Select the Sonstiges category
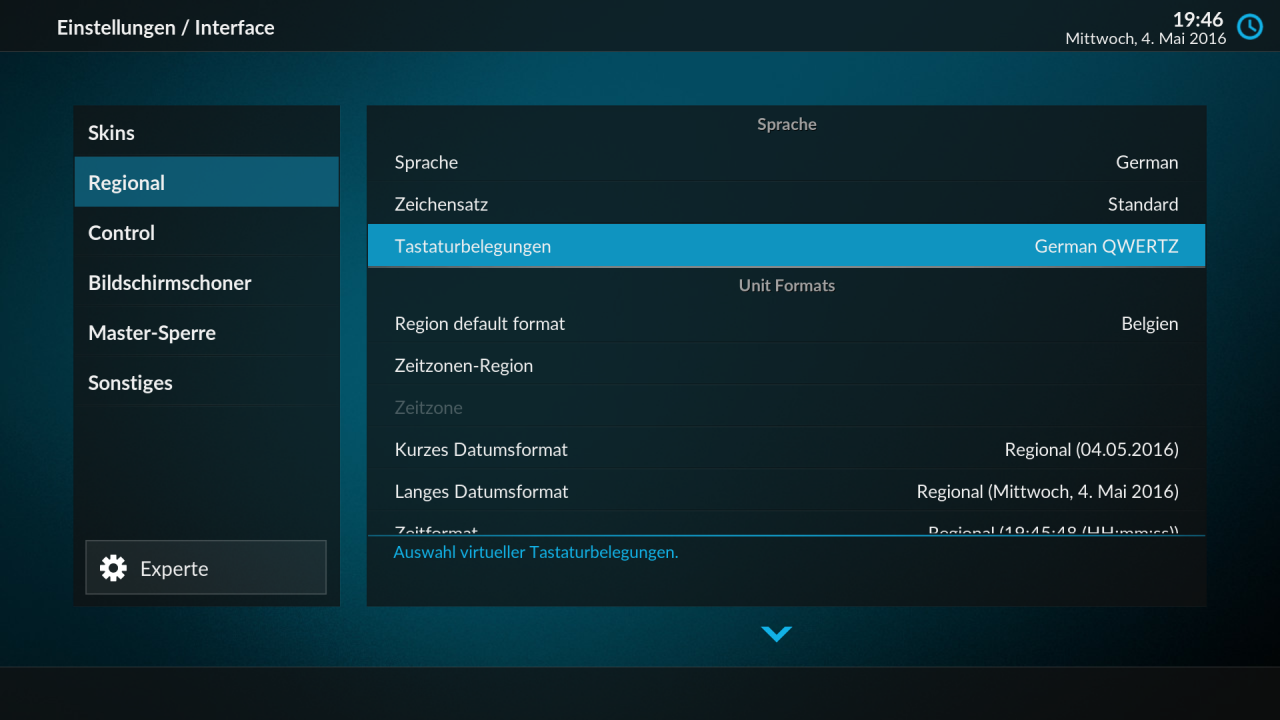Screen dimensions: 1280x720 [206, 382]
